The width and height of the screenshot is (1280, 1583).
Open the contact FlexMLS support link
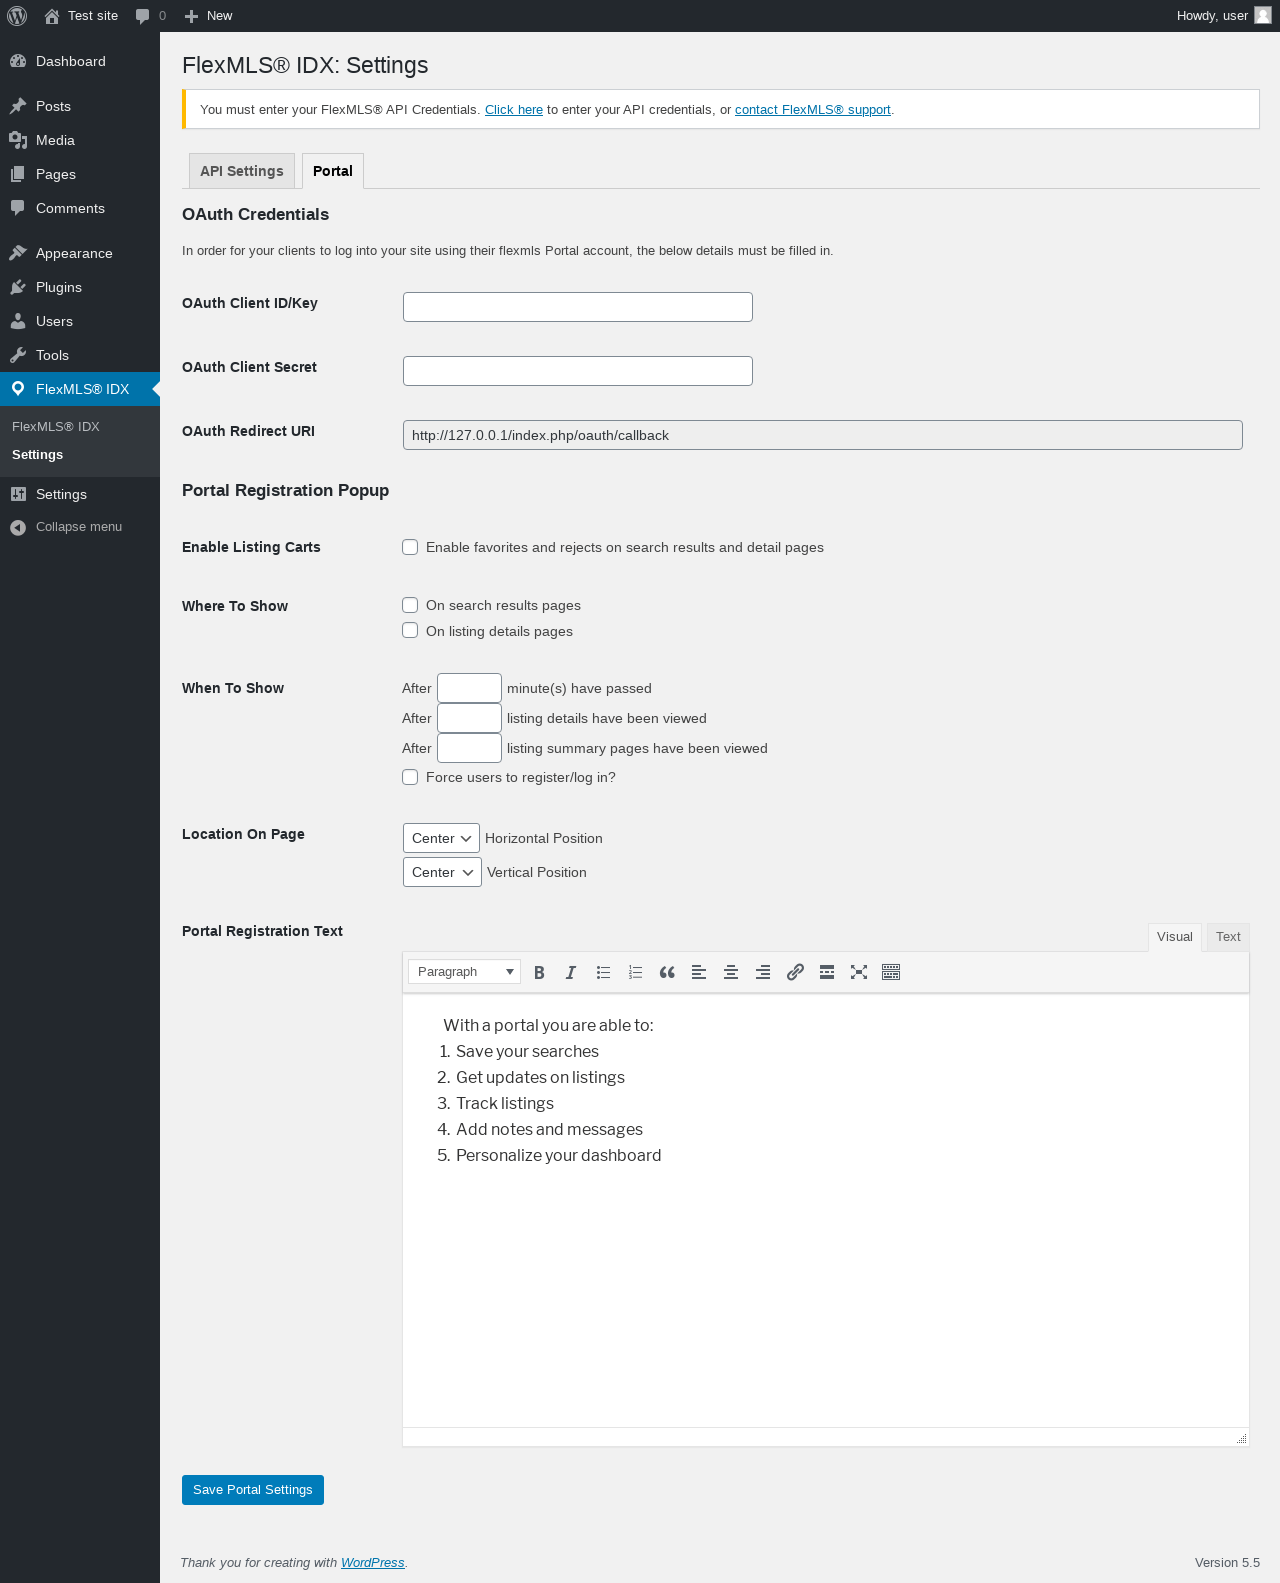pyautogui.click(x=813, y=110)
